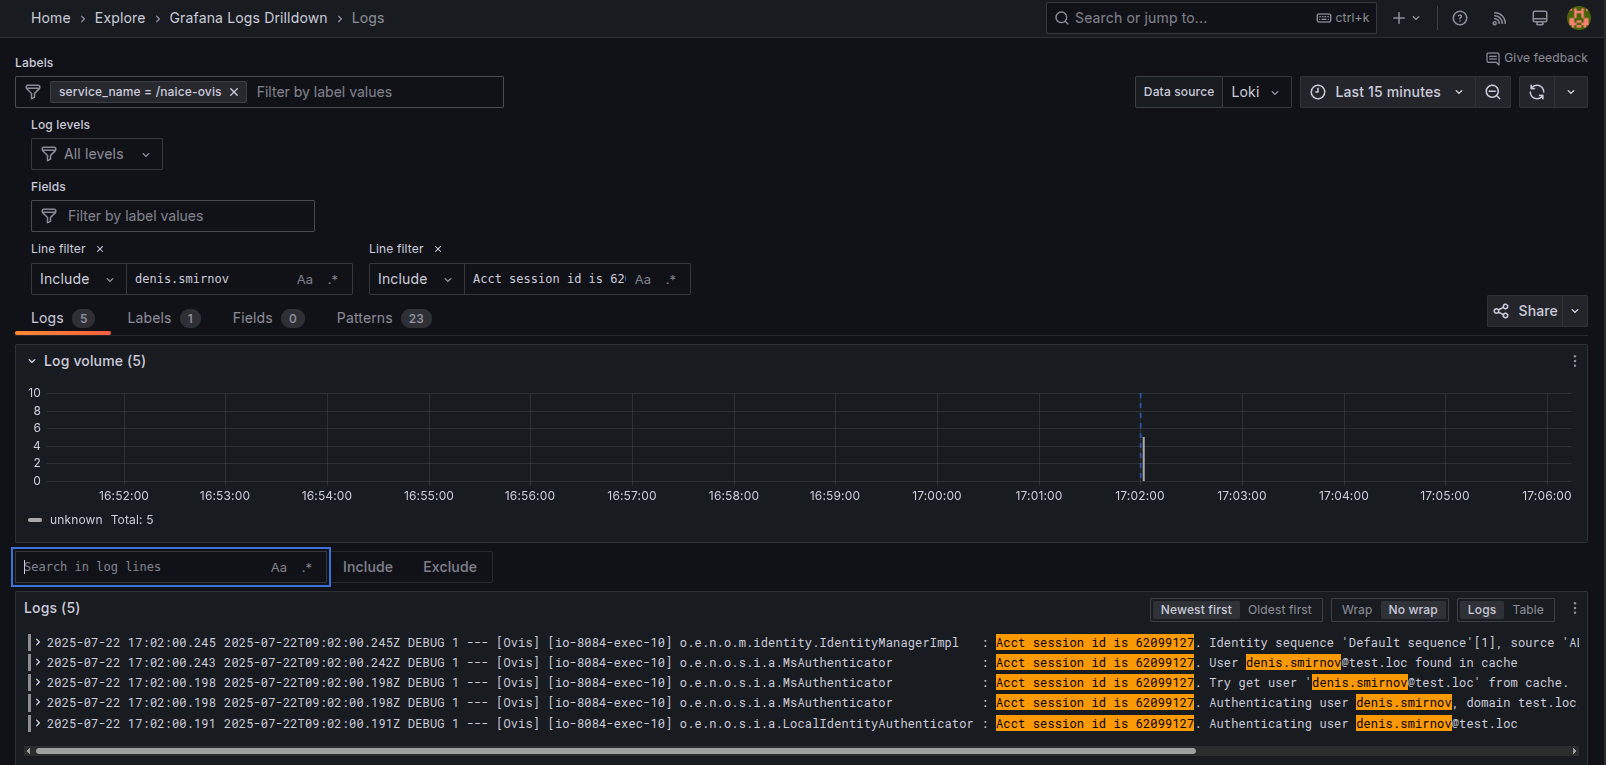Remove the service_name = /naice-ovis filter
Screen dimensions: 1606x765
pyautogui.click(x=234, y=92)
